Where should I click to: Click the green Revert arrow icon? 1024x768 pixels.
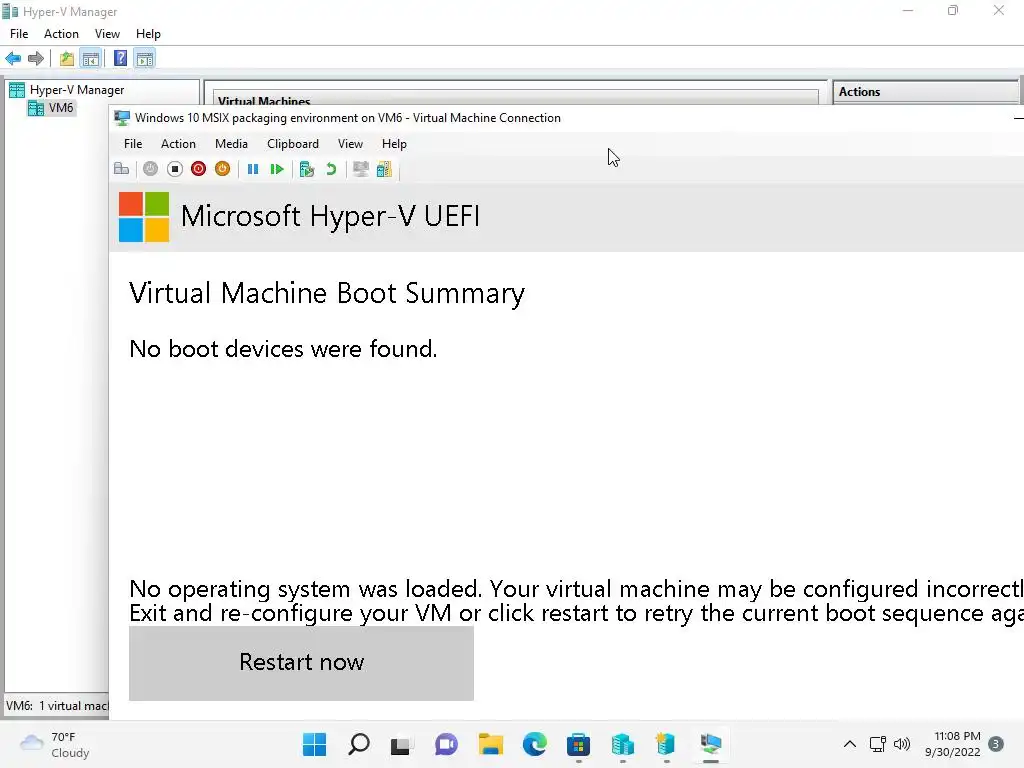click(331, 169)
